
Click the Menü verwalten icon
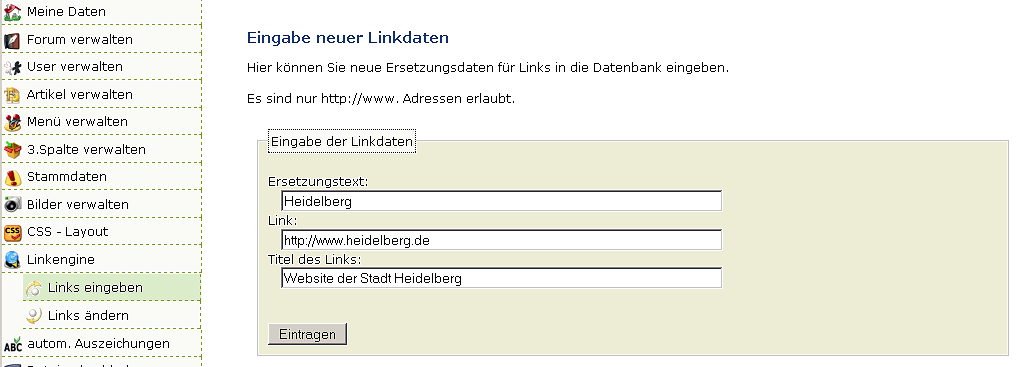[12, 122]
